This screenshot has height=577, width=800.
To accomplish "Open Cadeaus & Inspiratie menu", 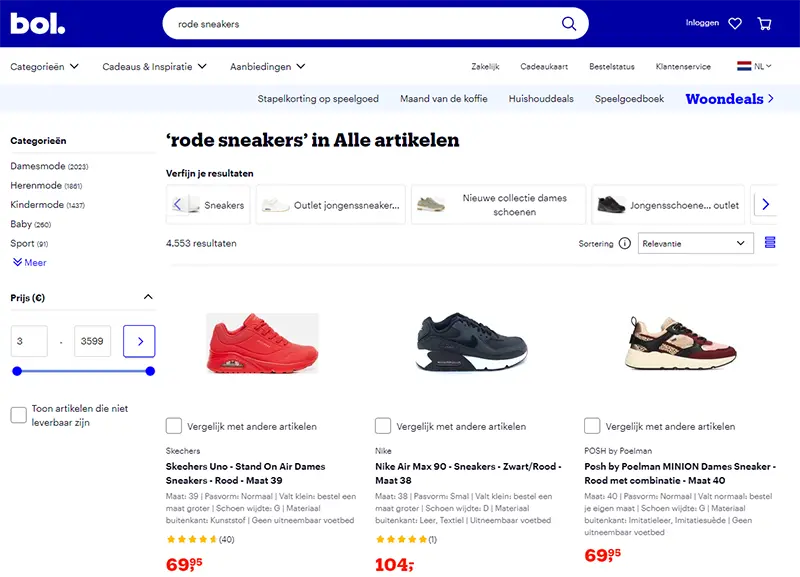I will click(x=154, y=67).
